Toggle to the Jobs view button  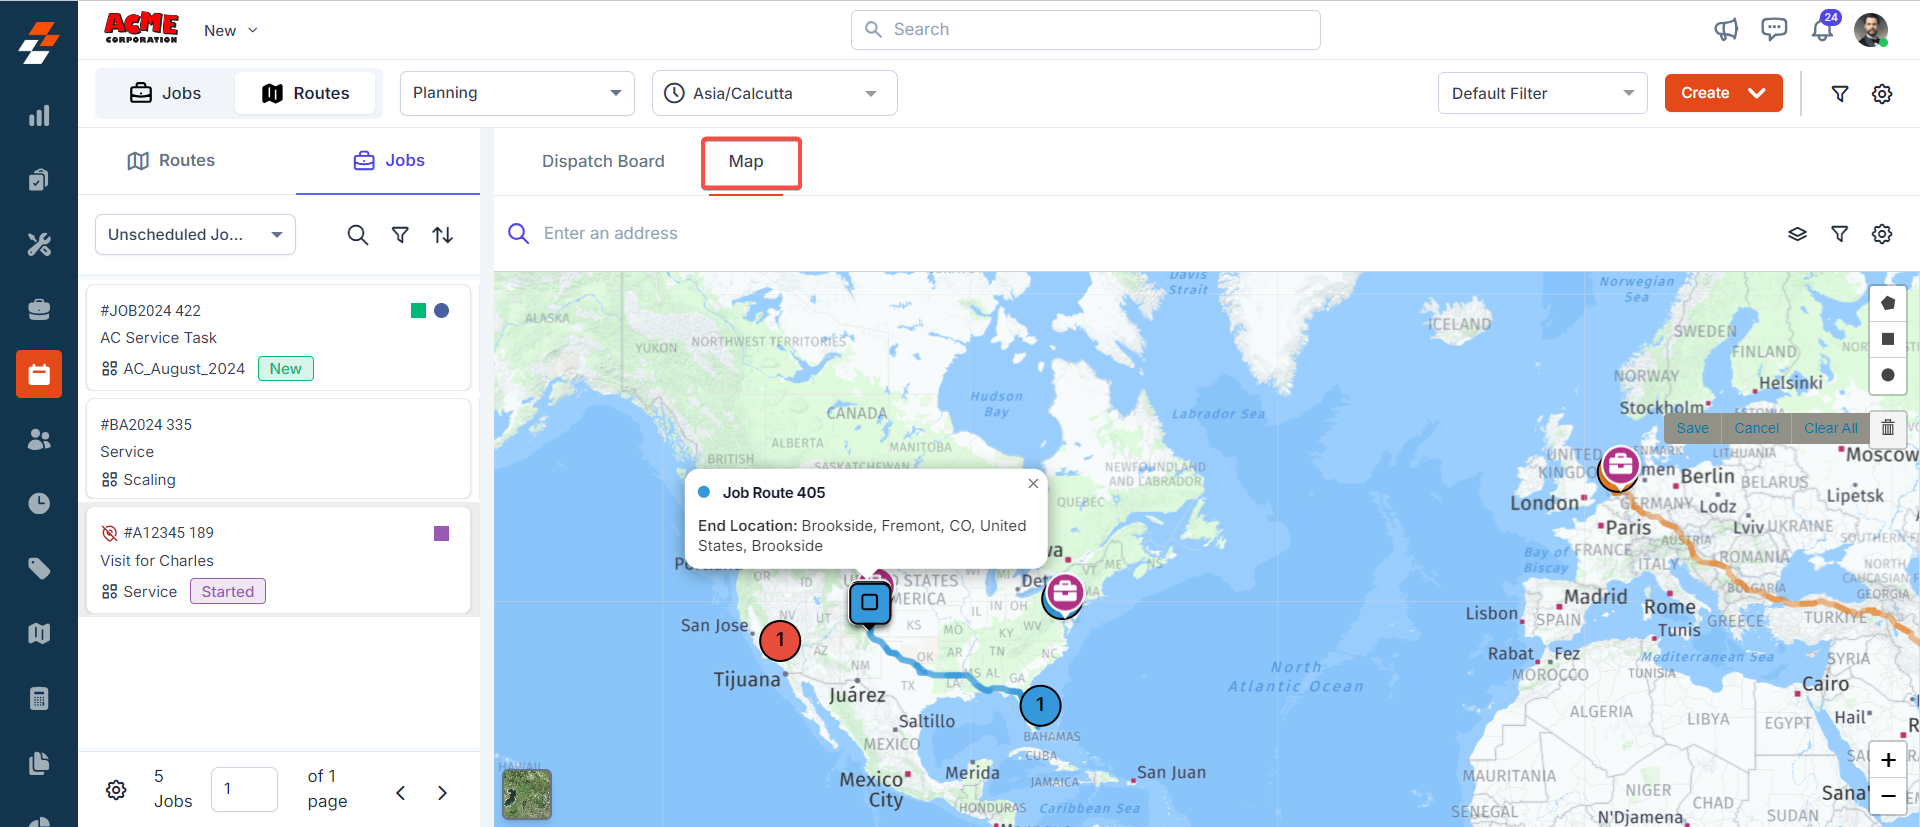[x=166, y=93]
